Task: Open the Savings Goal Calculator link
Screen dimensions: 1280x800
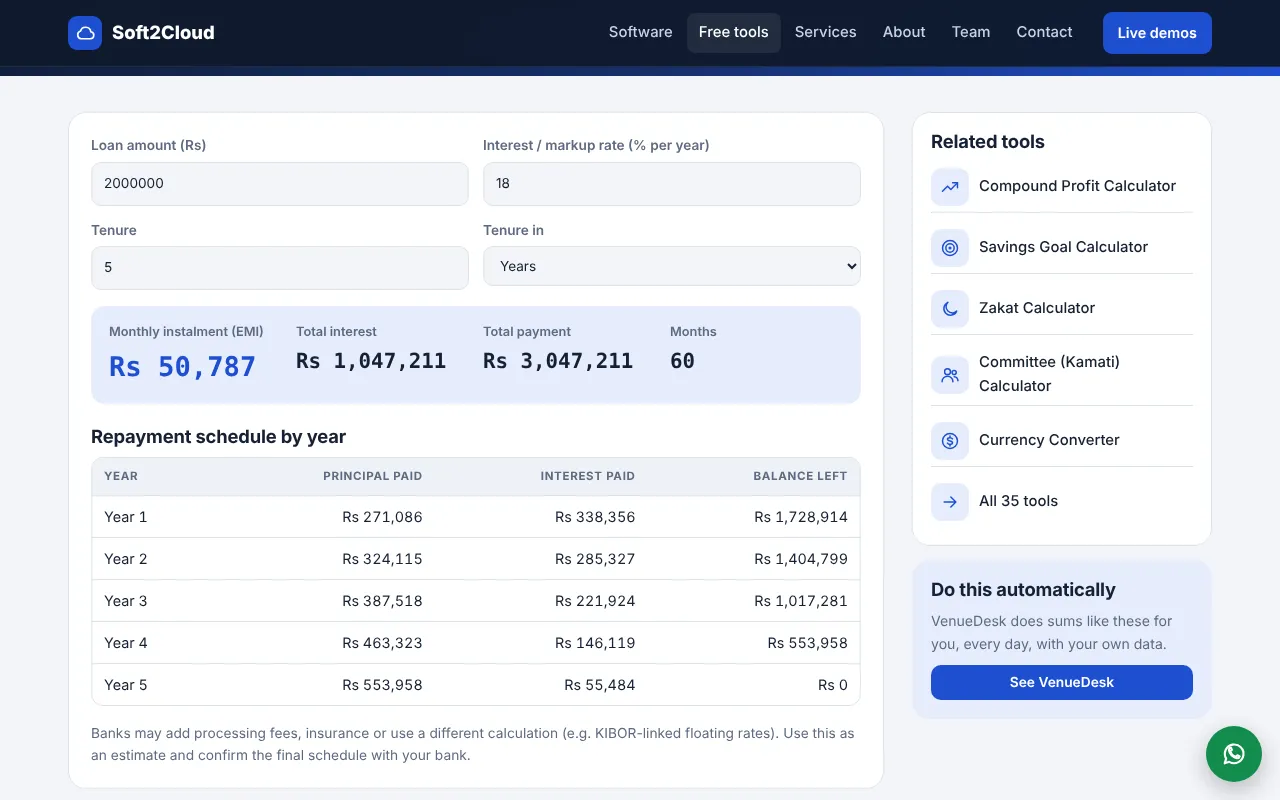Action: 1062,247
